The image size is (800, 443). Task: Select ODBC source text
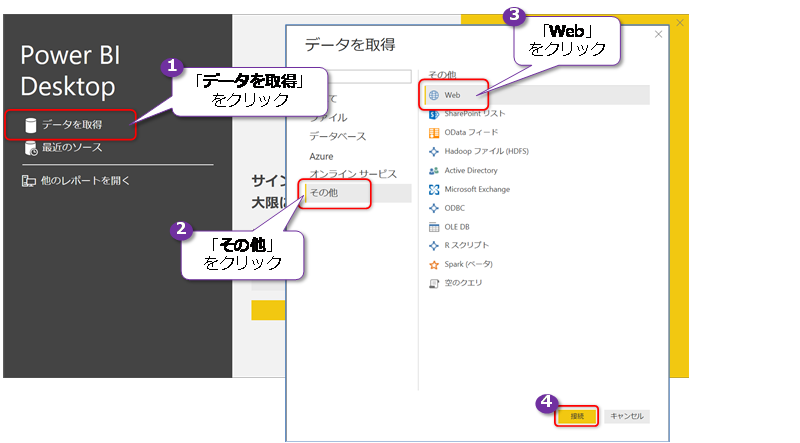[x=454, y=208]
